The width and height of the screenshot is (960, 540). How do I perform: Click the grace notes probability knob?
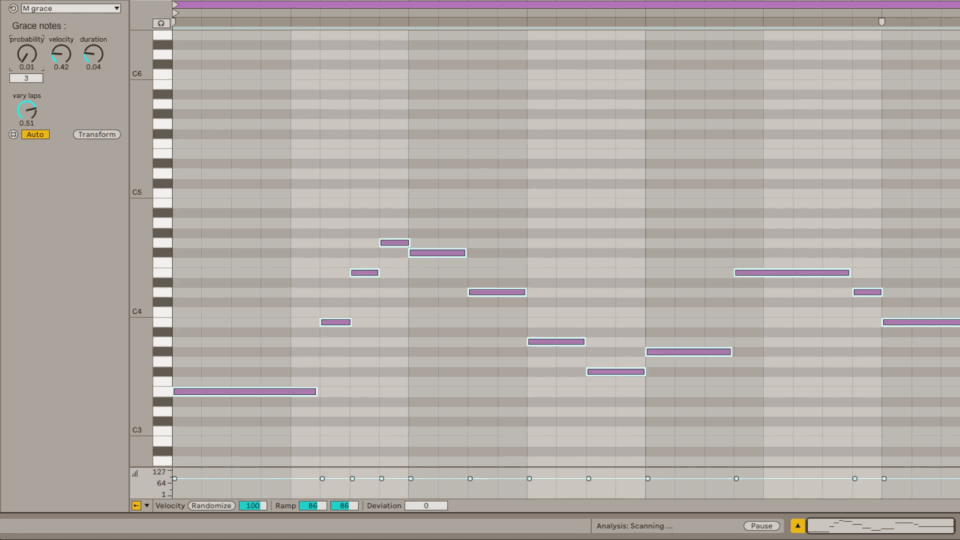[27, 55]
